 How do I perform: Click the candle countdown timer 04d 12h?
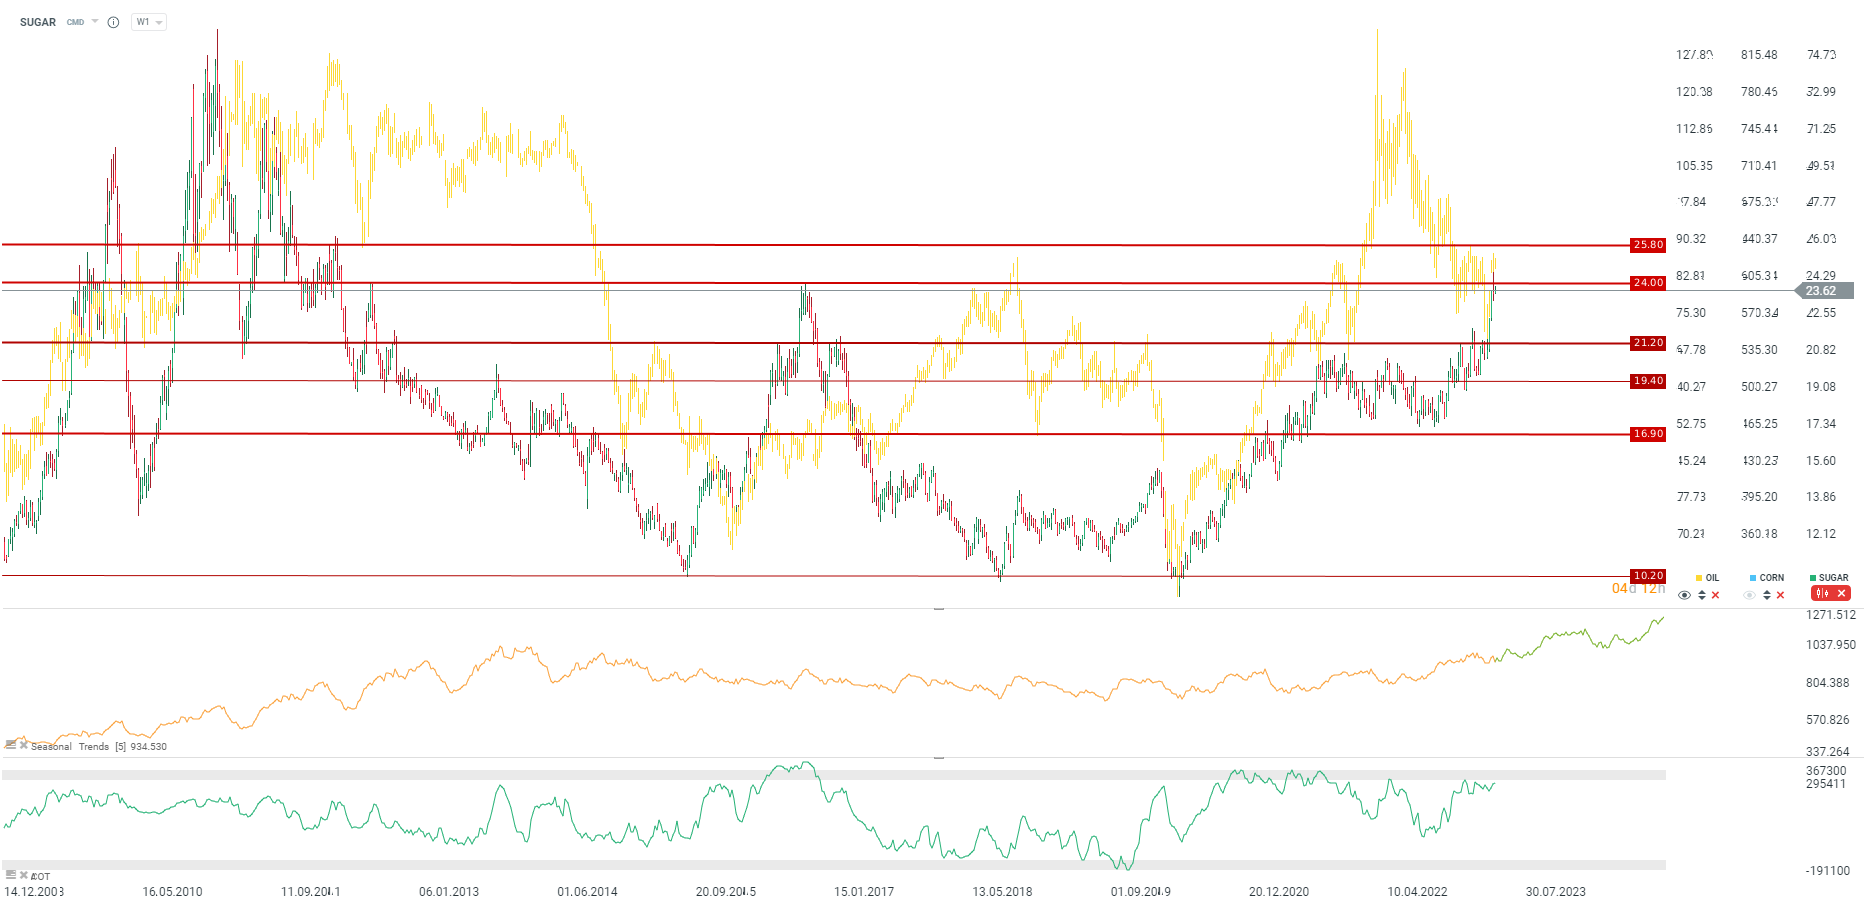(x=1638, y=589)
